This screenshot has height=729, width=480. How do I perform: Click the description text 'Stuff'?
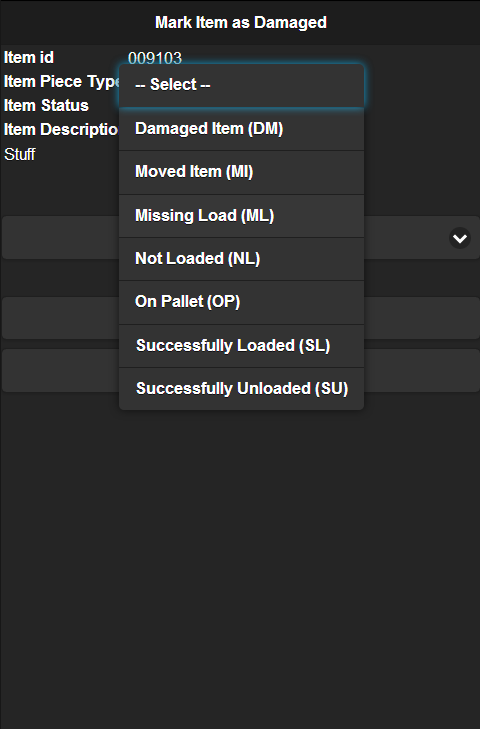coord(20,154)
